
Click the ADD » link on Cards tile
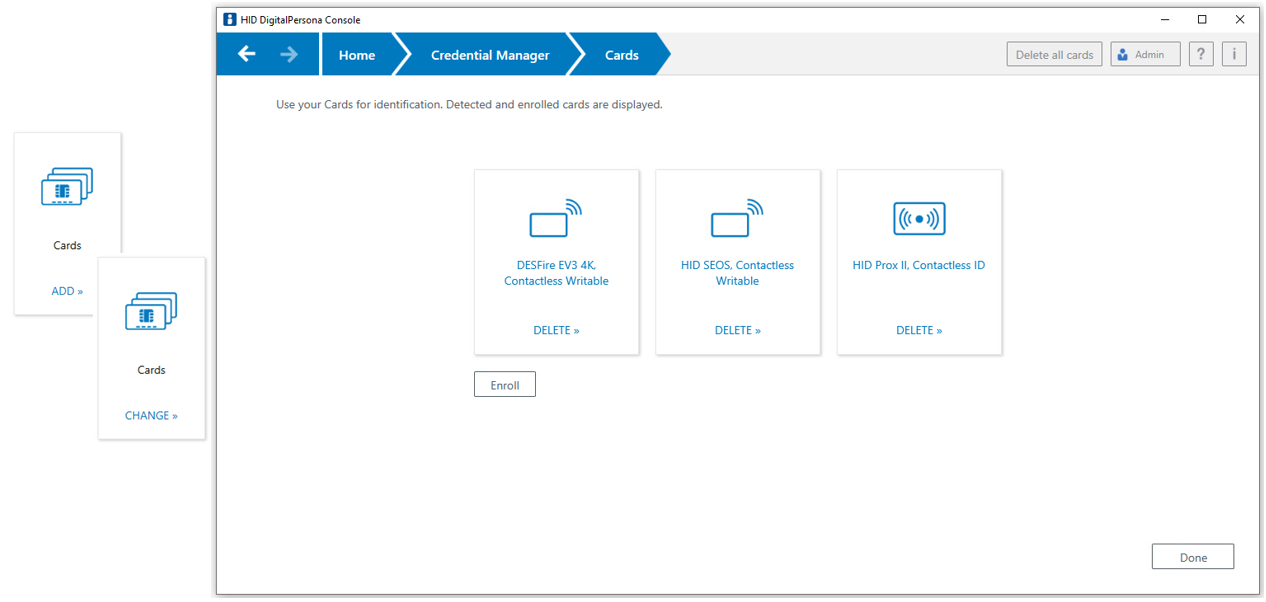coord(67,291)
